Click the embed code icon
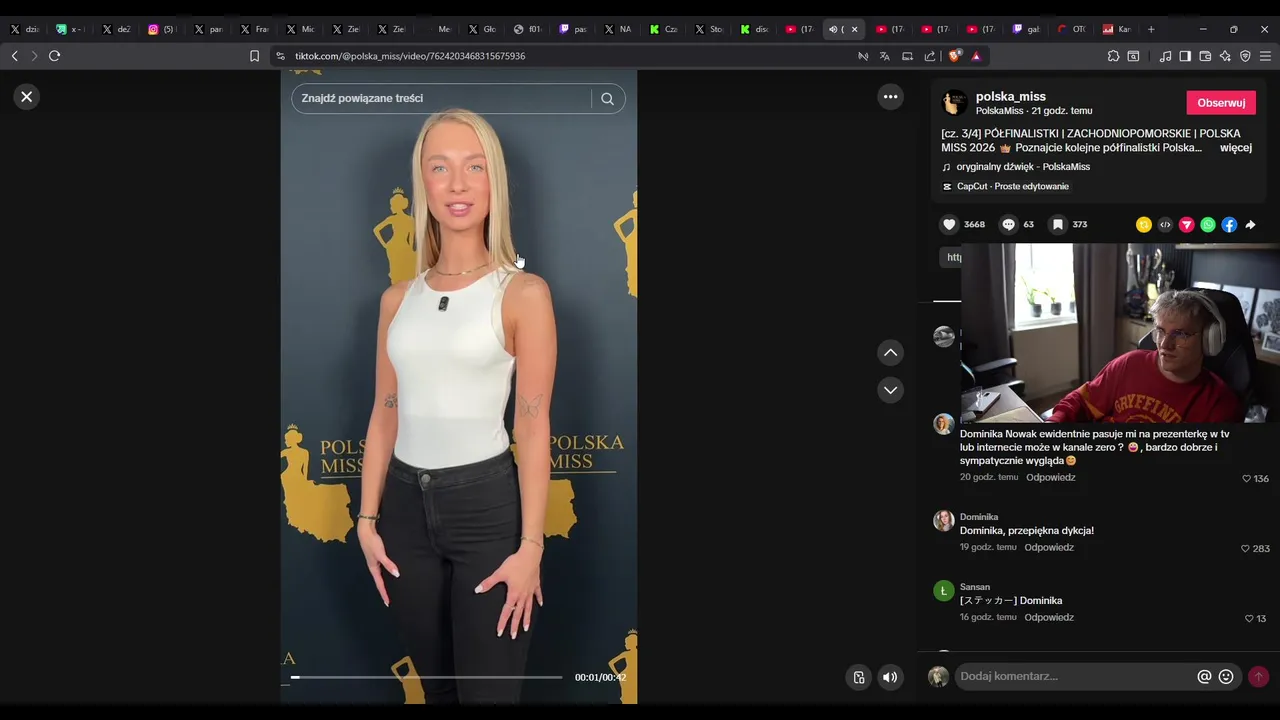 click(1165, 225)
